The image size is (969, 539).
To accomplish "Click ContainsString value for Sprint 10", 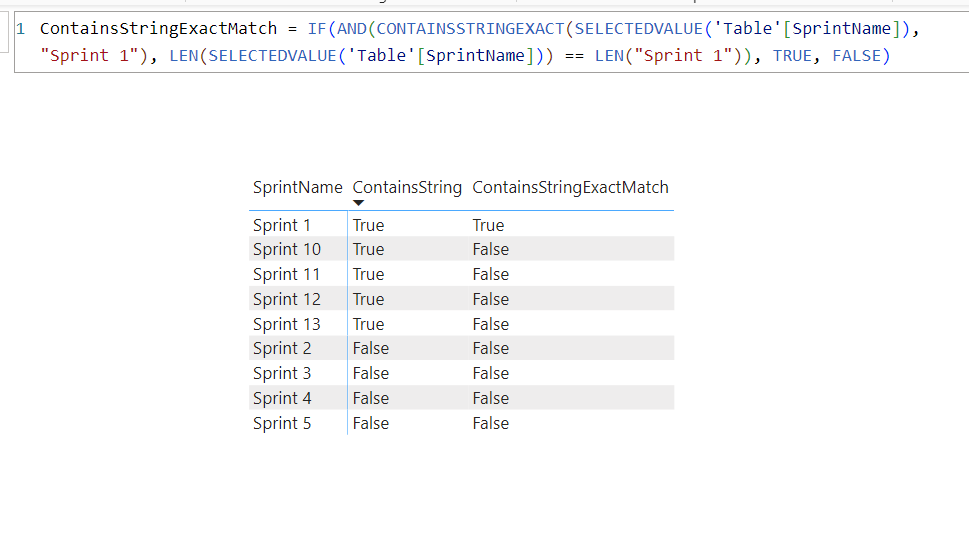I will [368, 249].
